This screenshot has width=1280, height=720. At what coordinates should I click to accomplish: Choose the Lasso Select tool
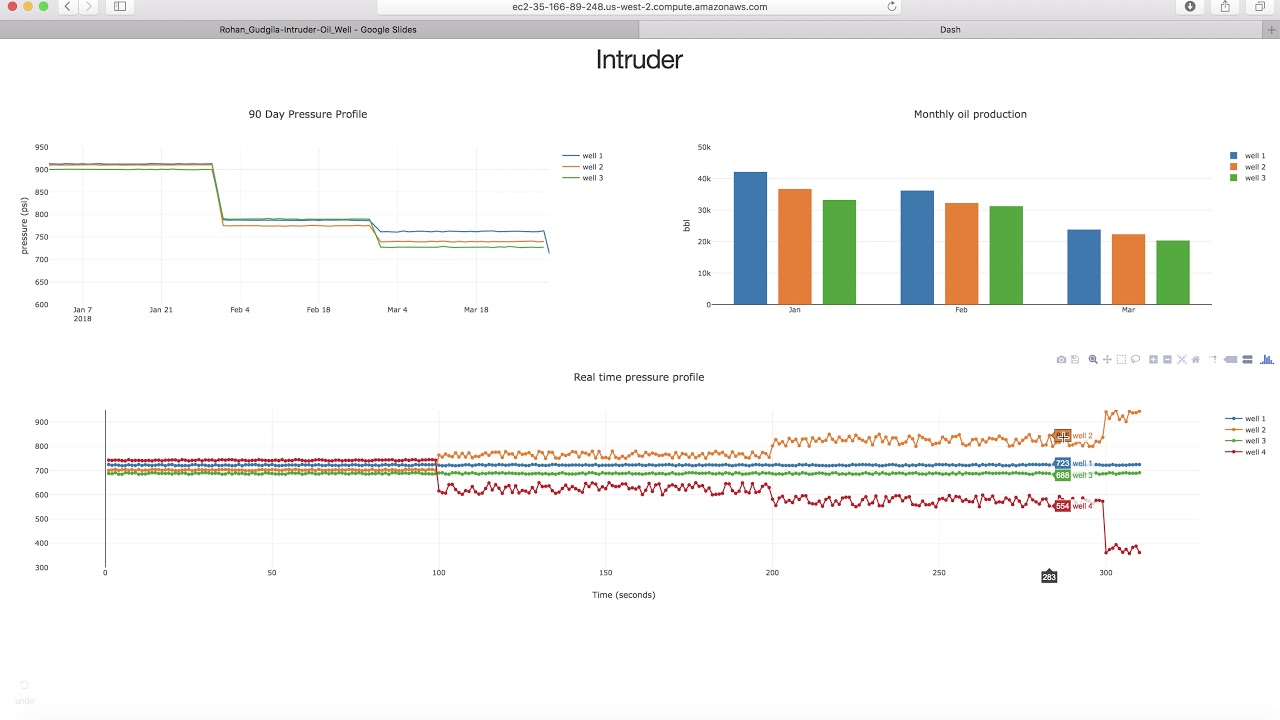(1135, 360)
